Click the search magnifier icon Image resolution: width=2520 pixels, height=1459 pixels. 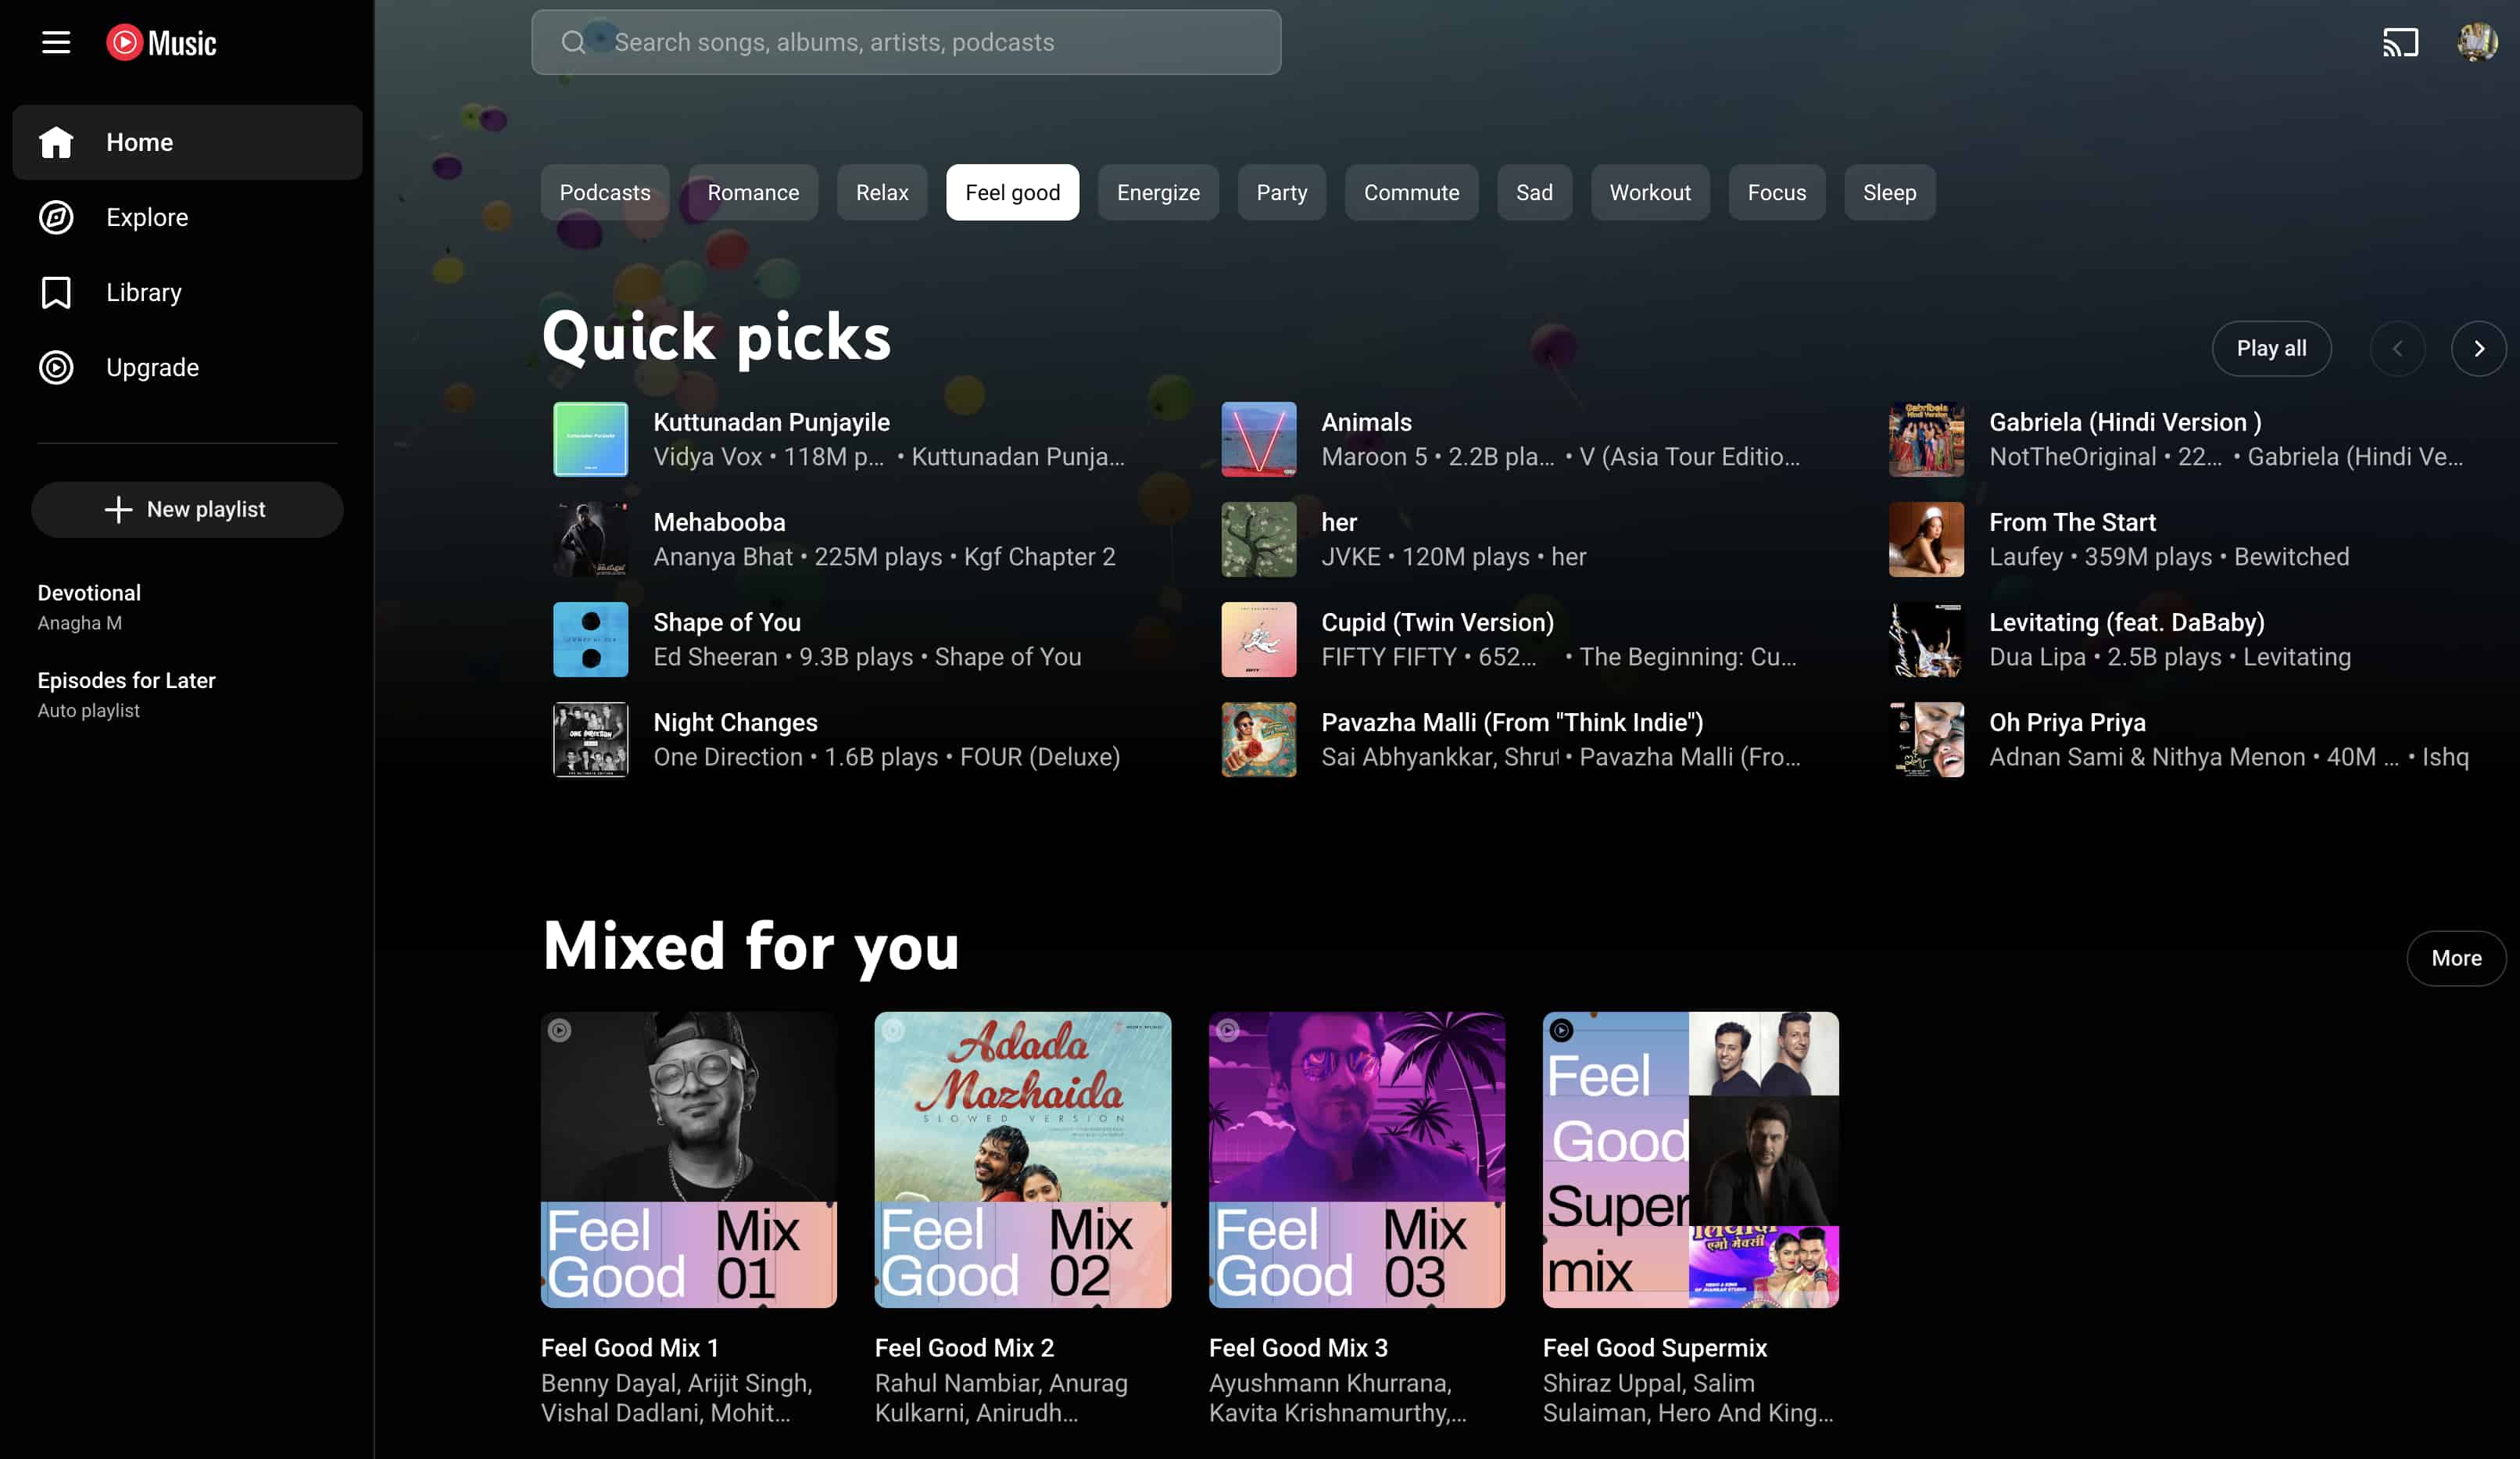coord(573,42)
